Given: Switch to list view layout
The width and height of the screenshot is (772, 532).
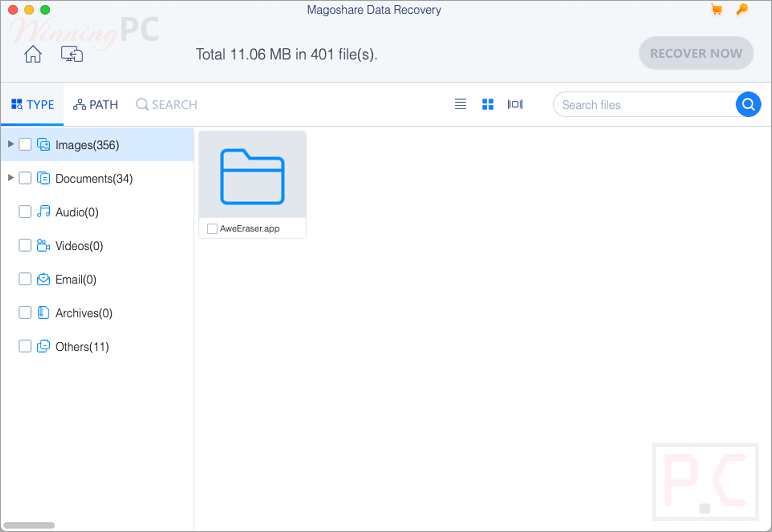Looking at the screenshot, I should point(460,104).
